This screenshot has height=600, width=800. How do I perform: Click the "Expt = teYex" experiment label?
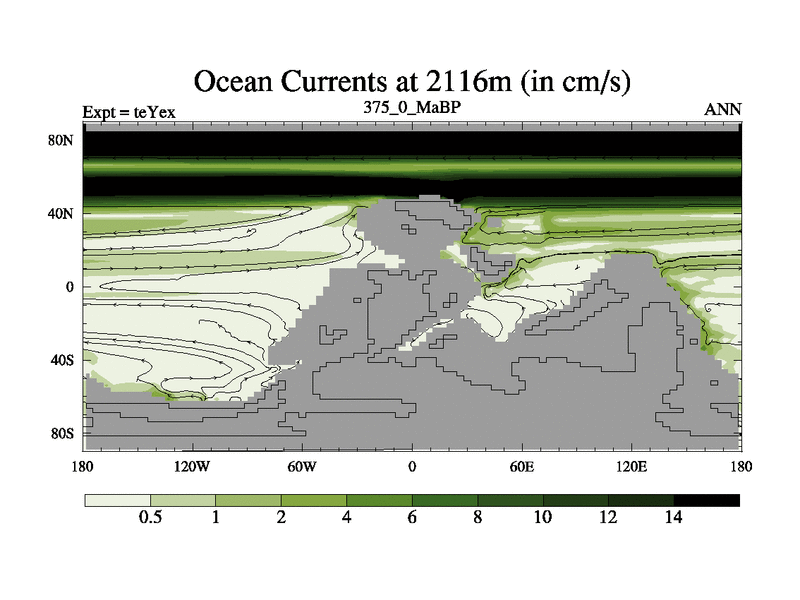pos(129,112)
